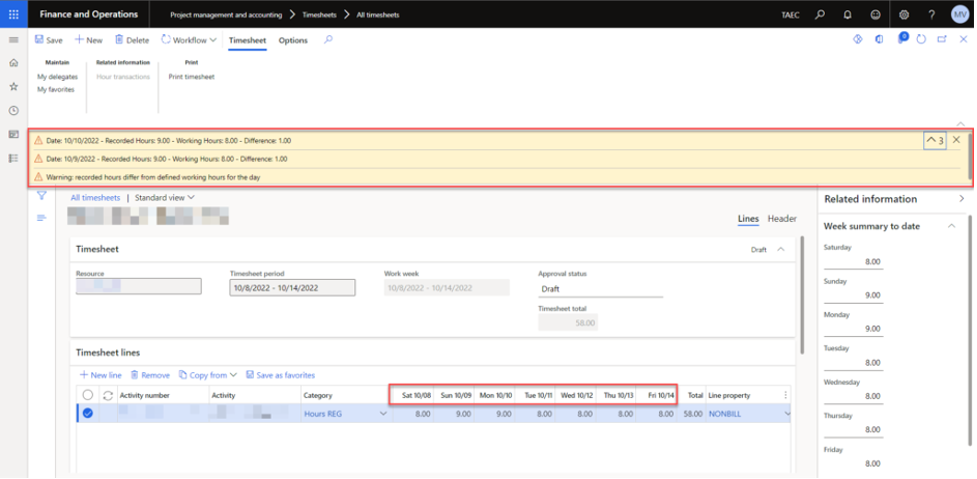Switch to the Header tab

782,219
